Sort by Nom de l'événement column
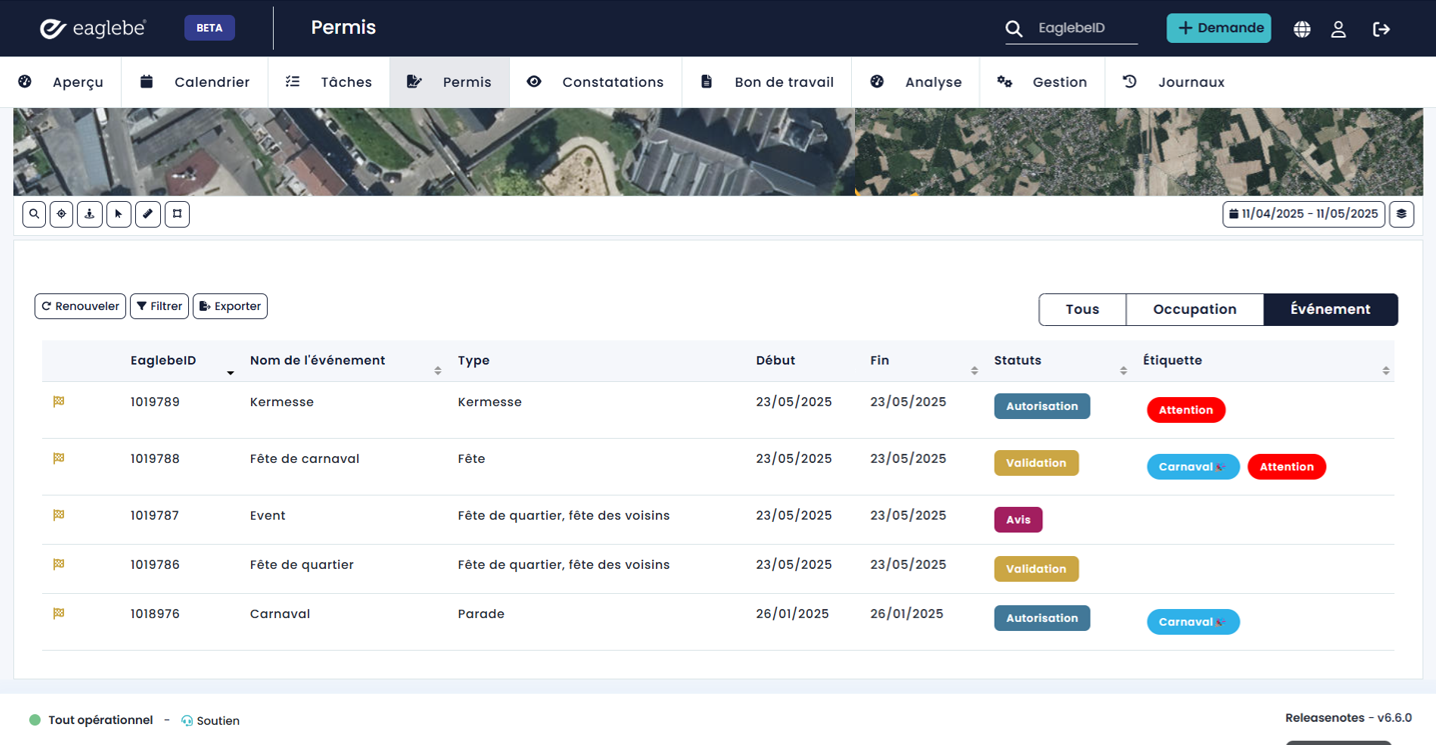The image size is (1436, 745). pyautogui.click(x=438, y=371)
